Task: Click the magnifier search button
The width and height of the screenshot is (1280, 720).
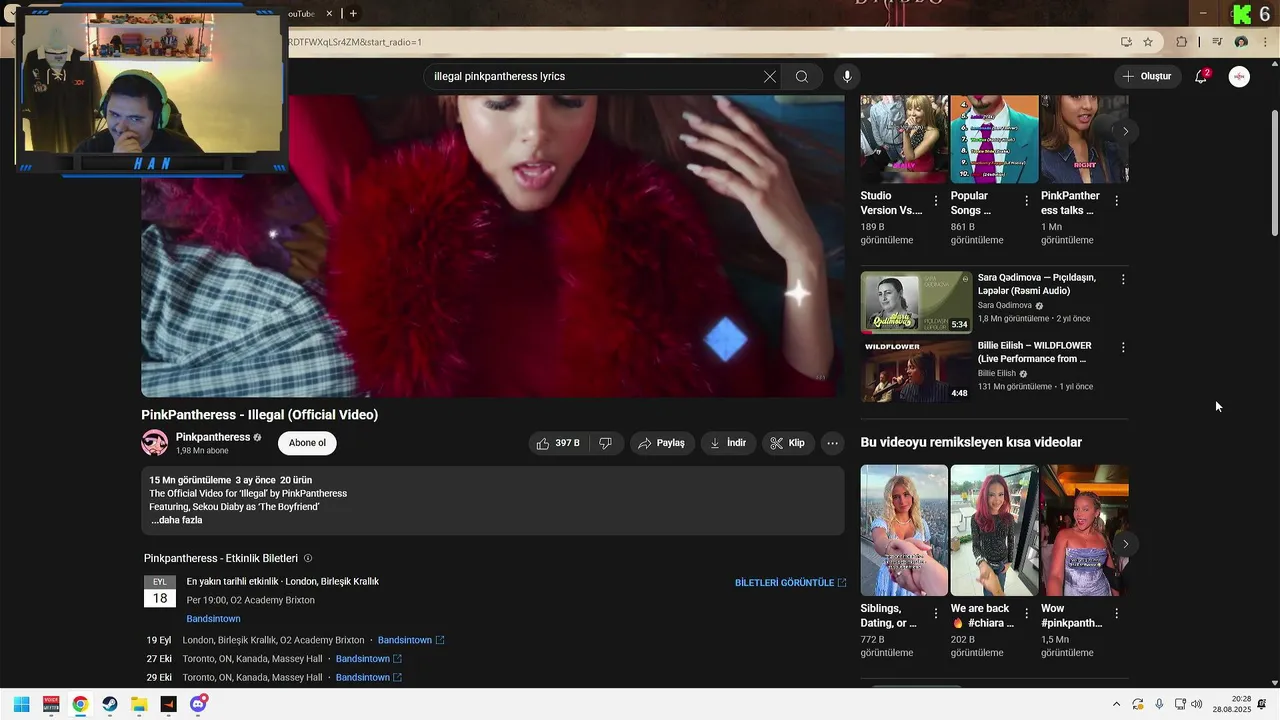Action: pyautogui.click(x=802, y=77)
